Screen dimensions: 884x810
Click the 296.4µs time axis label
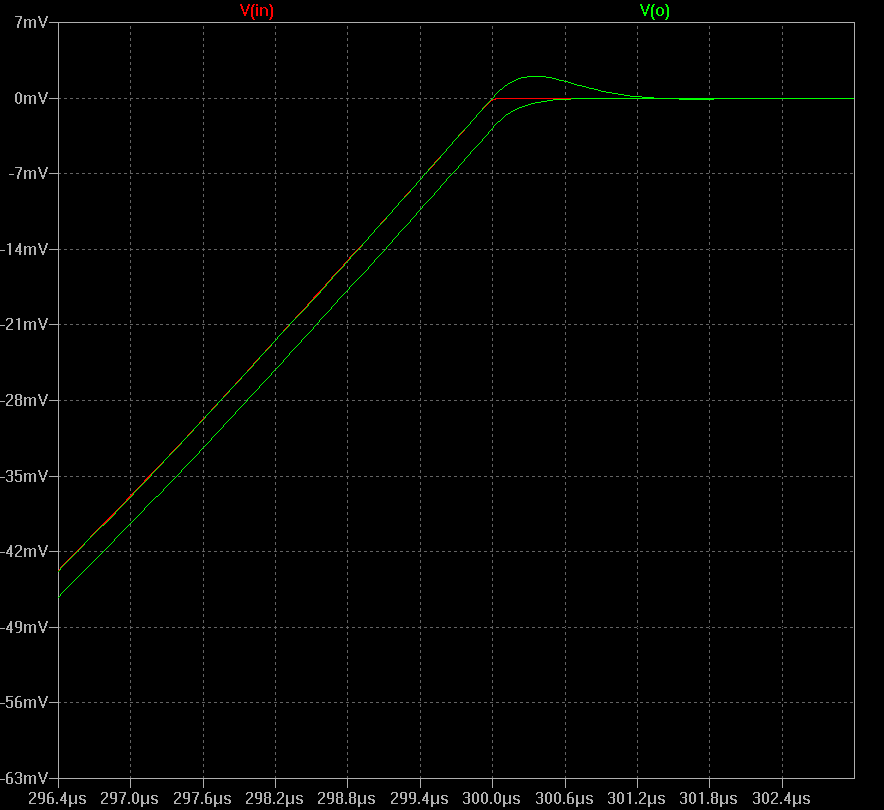[x=58, y=799]
